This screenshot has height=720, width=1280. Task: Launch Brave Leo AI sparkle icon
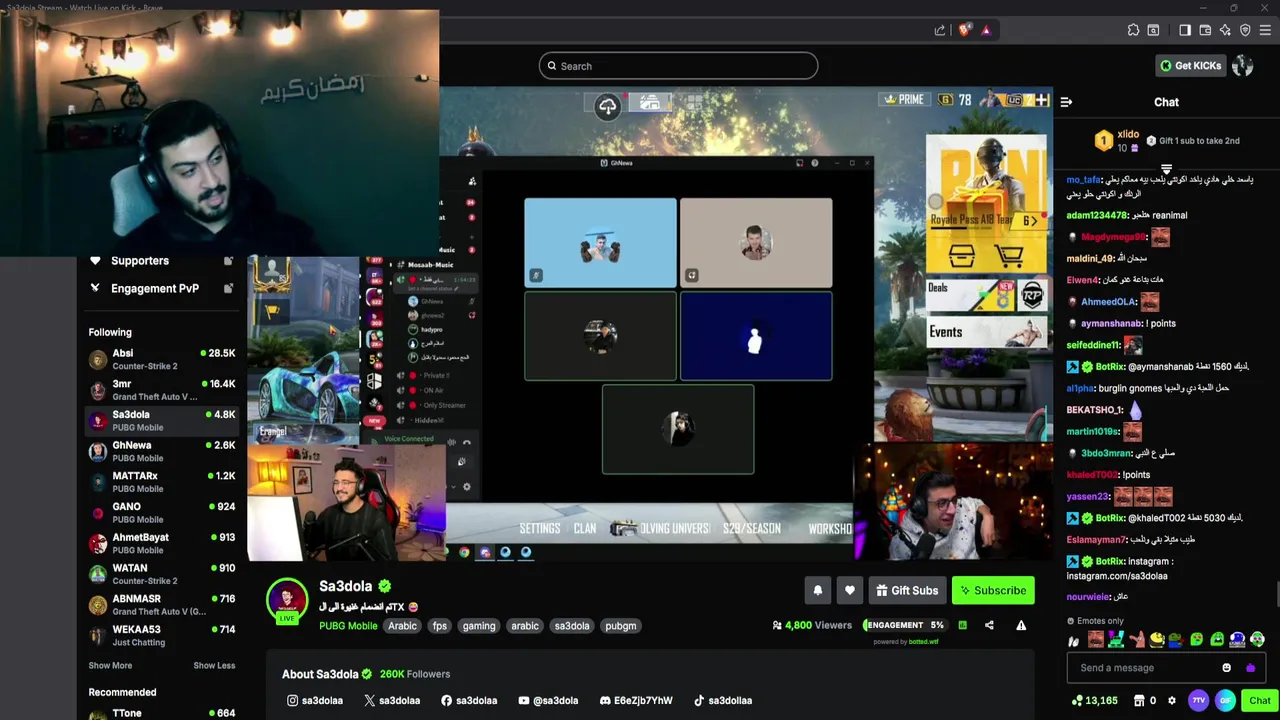(1225, 30)
